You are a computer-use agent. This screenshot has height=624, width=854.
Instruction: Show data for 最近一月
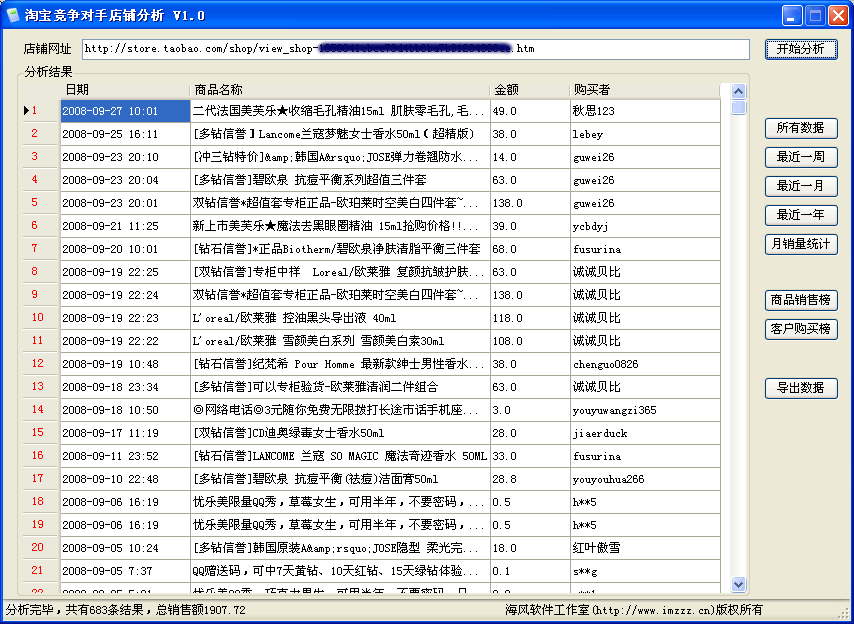click(x=800, y=186)
